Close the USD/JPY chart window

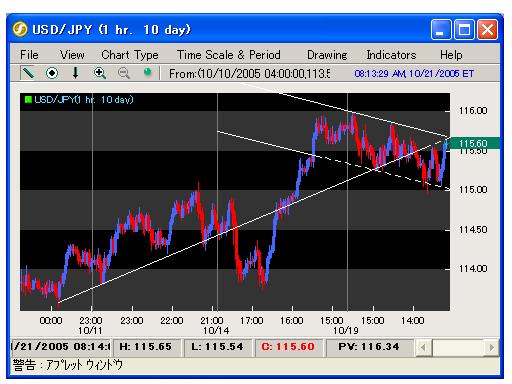[487, 30]
